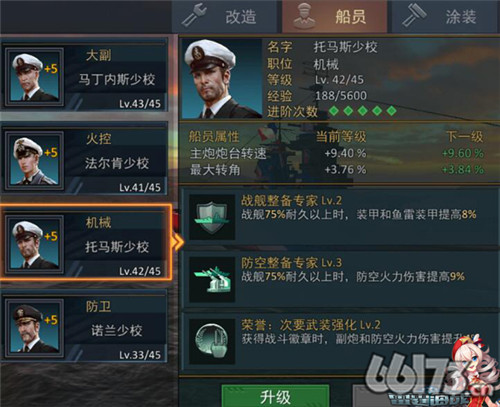Choose guard officer 诺兰少校 card
The image size is (500, 407).
pos(84,327)
